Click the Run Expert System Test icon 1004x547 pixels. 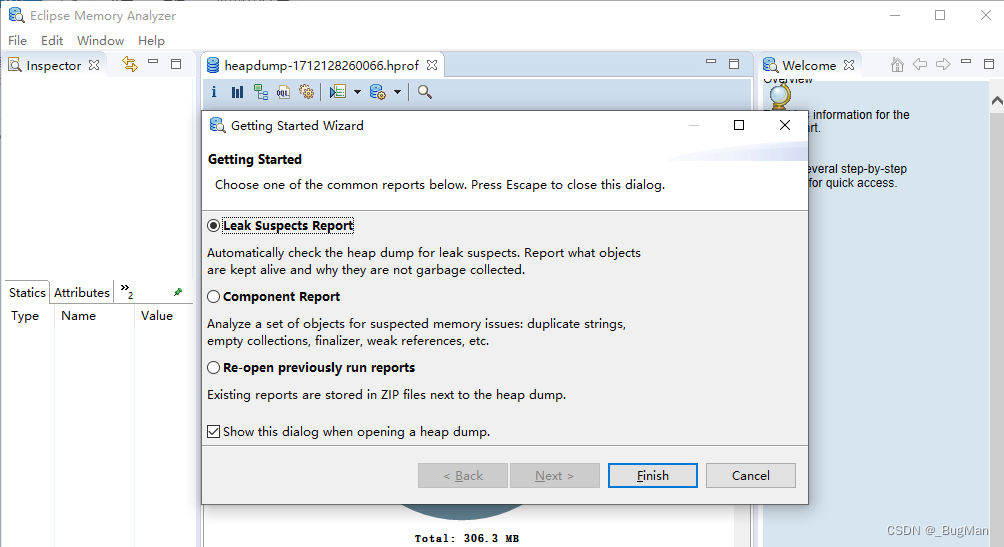337,92
